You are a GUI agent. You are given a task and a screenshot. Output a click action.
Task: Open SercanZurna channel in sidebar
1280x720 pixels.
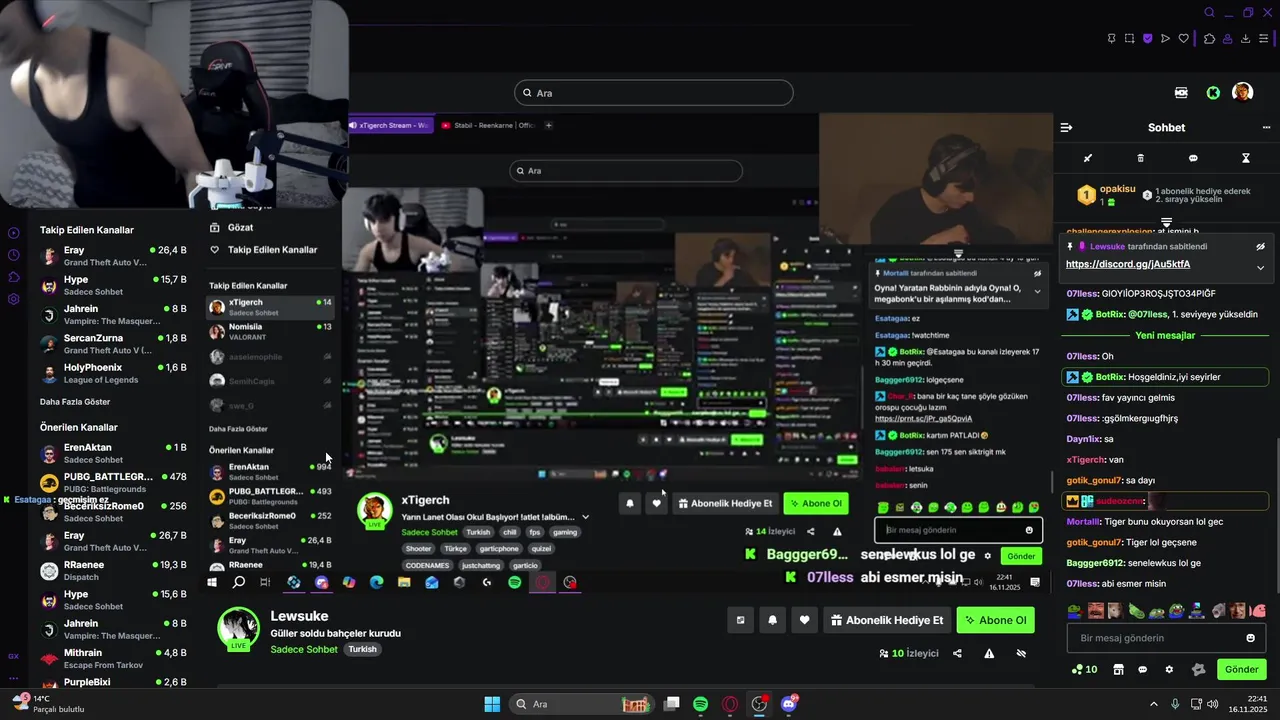click(113, 344)
